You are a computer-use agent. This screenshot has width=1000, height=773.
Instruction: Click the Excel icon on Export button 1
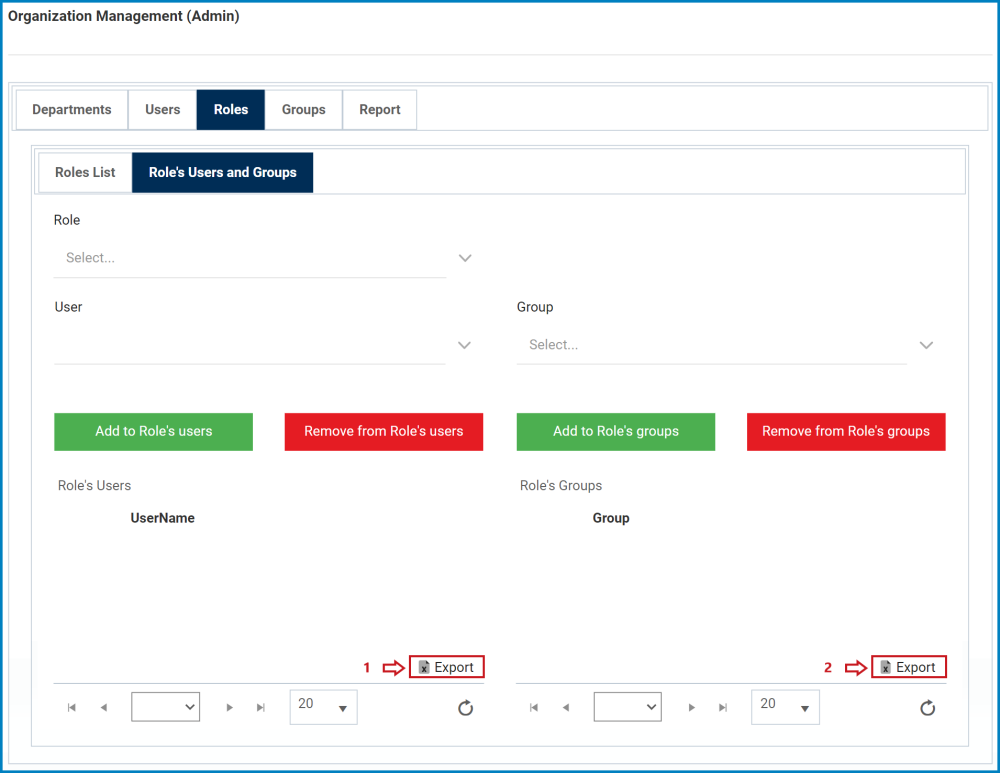tap(424, 667)
